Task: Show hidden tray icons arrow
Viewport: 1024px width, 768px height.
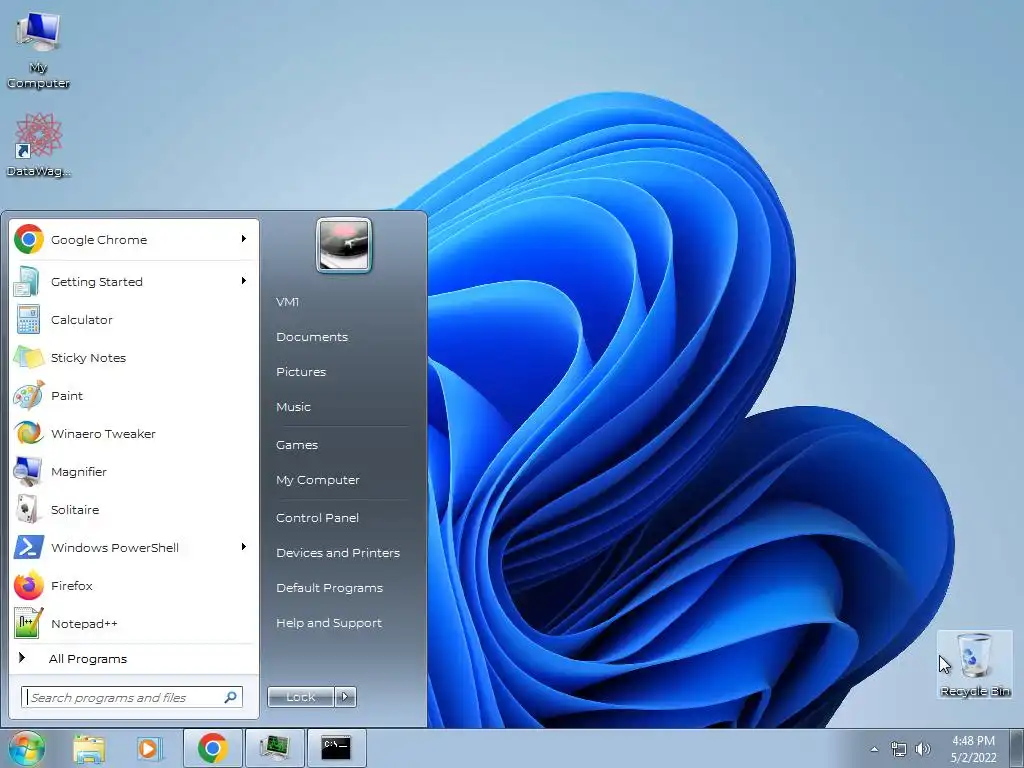Action: pyautogui.click(x=874, y=749)
